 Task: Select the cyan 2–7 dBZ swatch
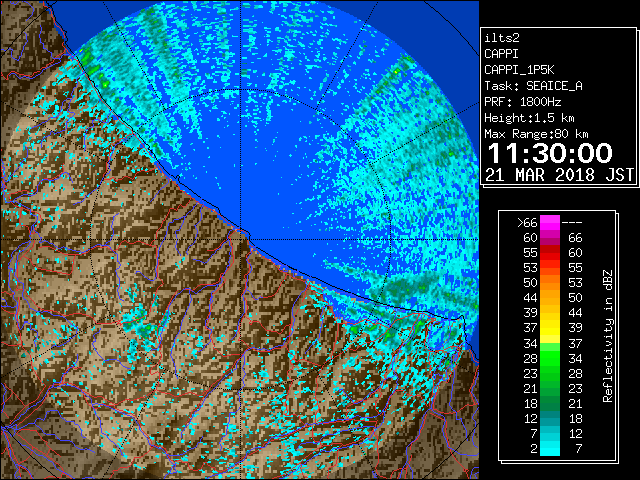point(550,448)
